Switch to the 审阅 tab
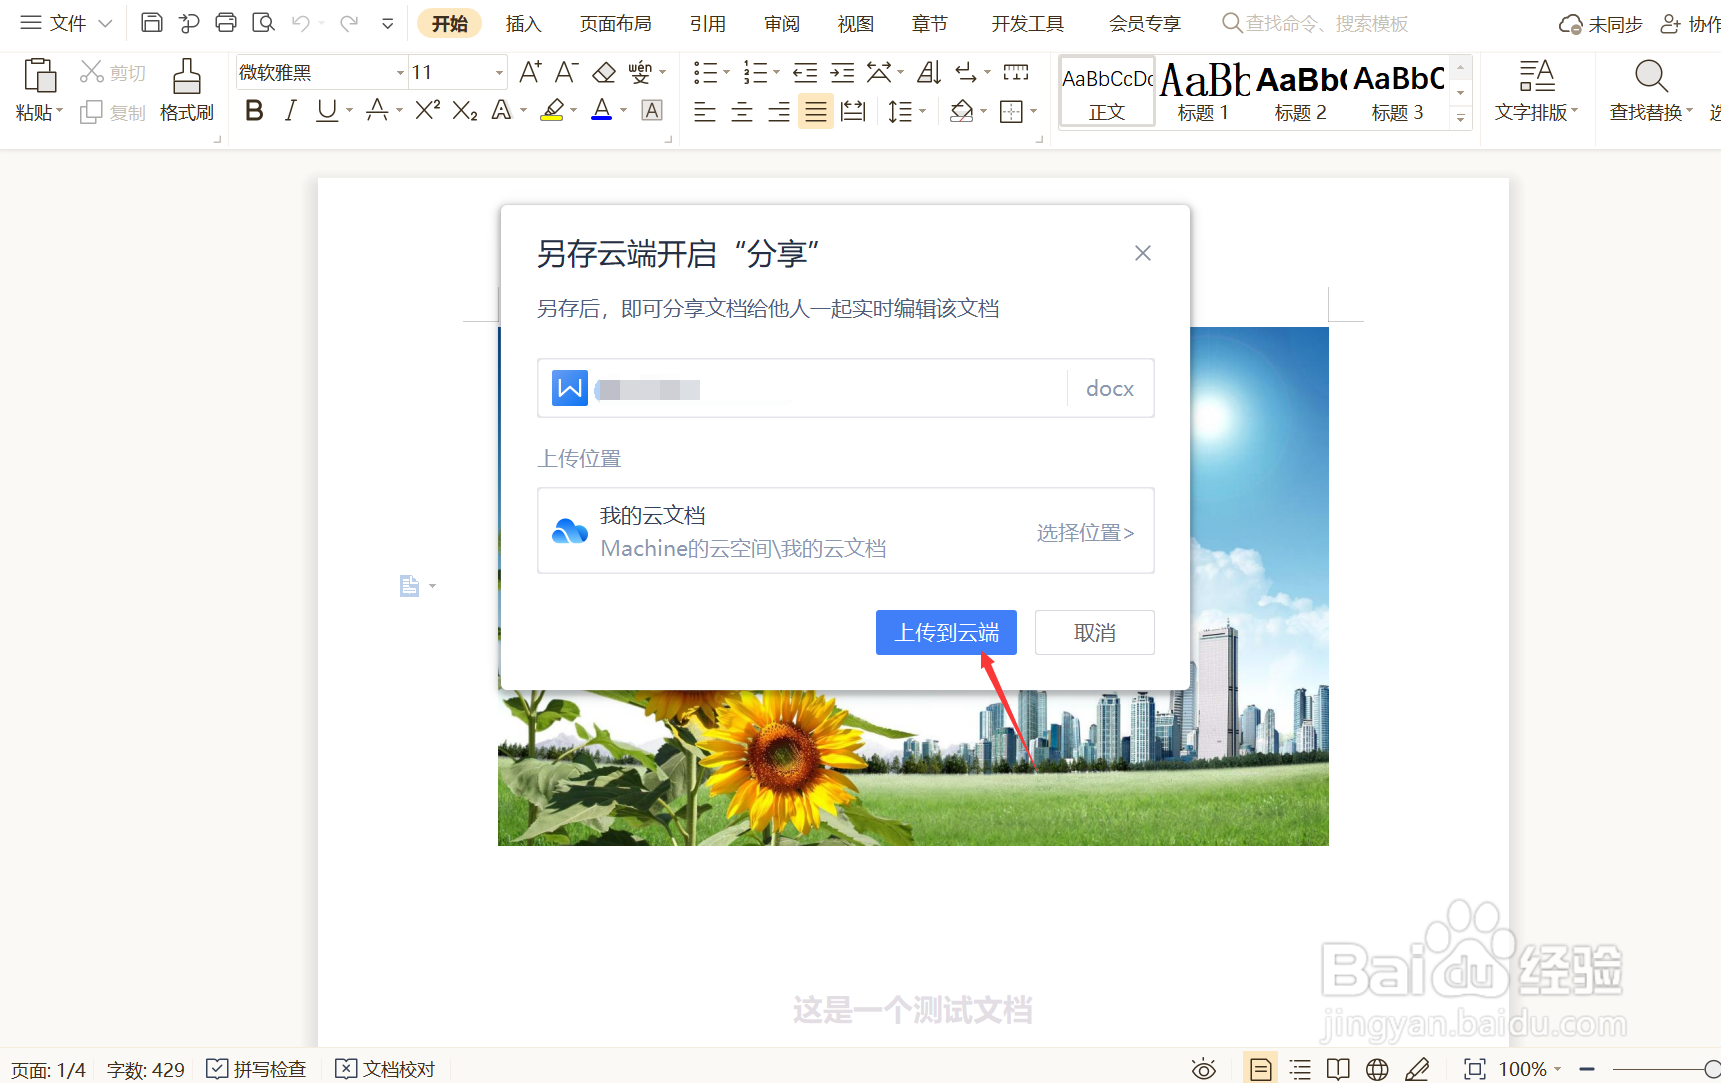Screen dimensions: 1721x1083 point(782,23)
